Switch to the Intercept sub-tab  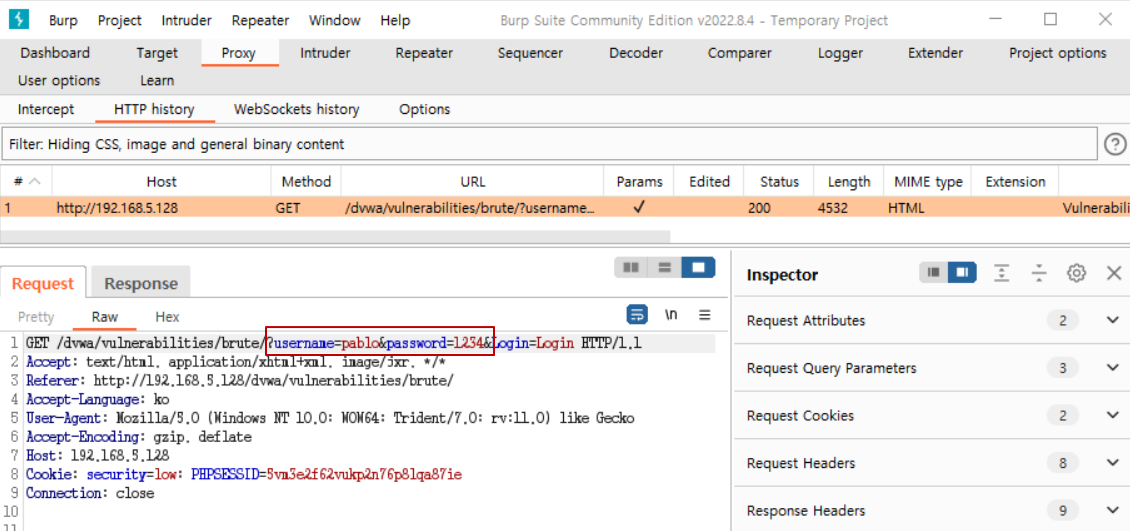[x=46, y=110]
